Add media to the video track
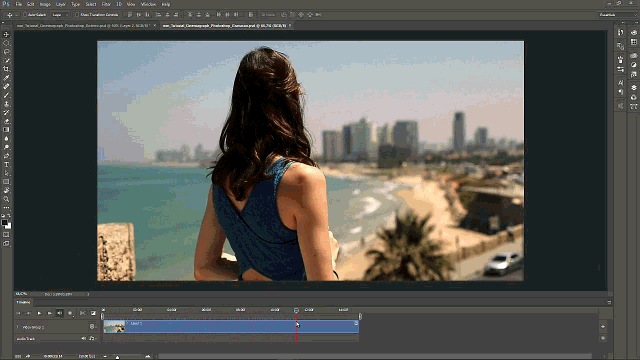Viewport: 640px width, 360px height. pyautogui.click(x=603, y=327)
